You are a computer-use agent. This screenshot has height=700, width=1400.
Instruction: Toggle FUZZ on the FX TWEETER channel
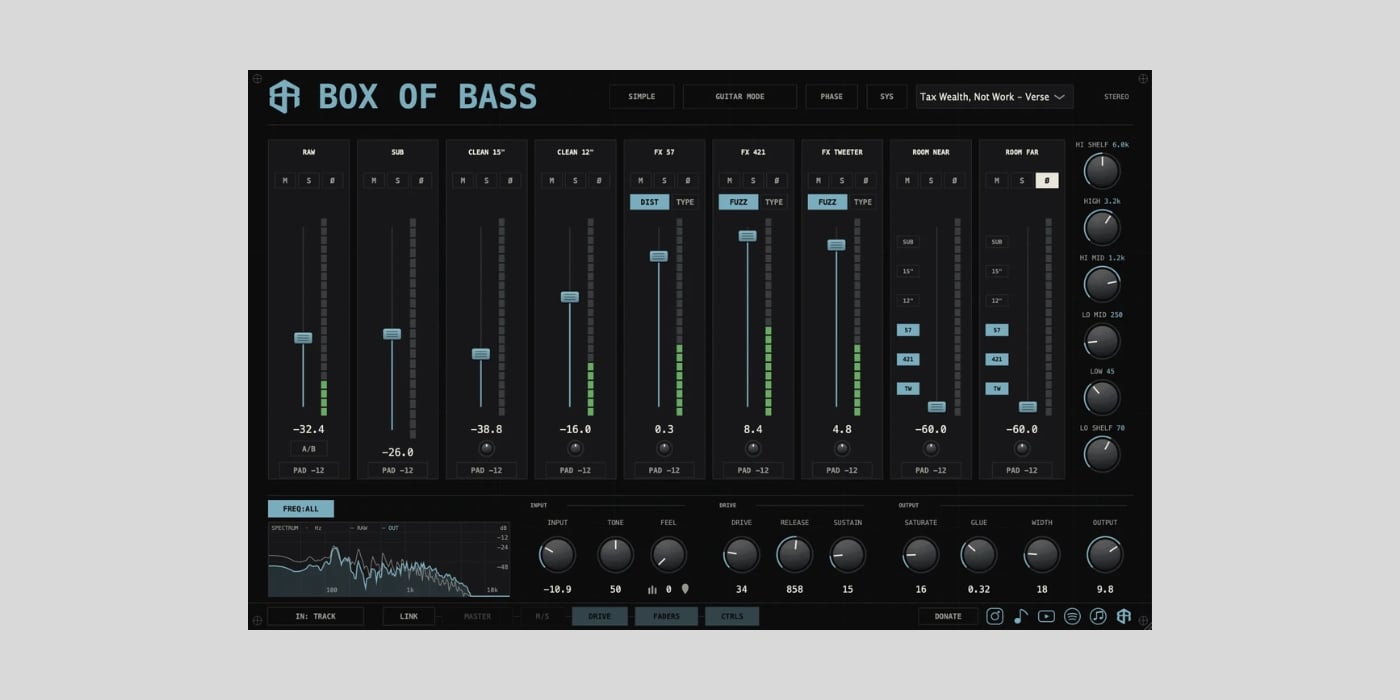click(827, 202)
